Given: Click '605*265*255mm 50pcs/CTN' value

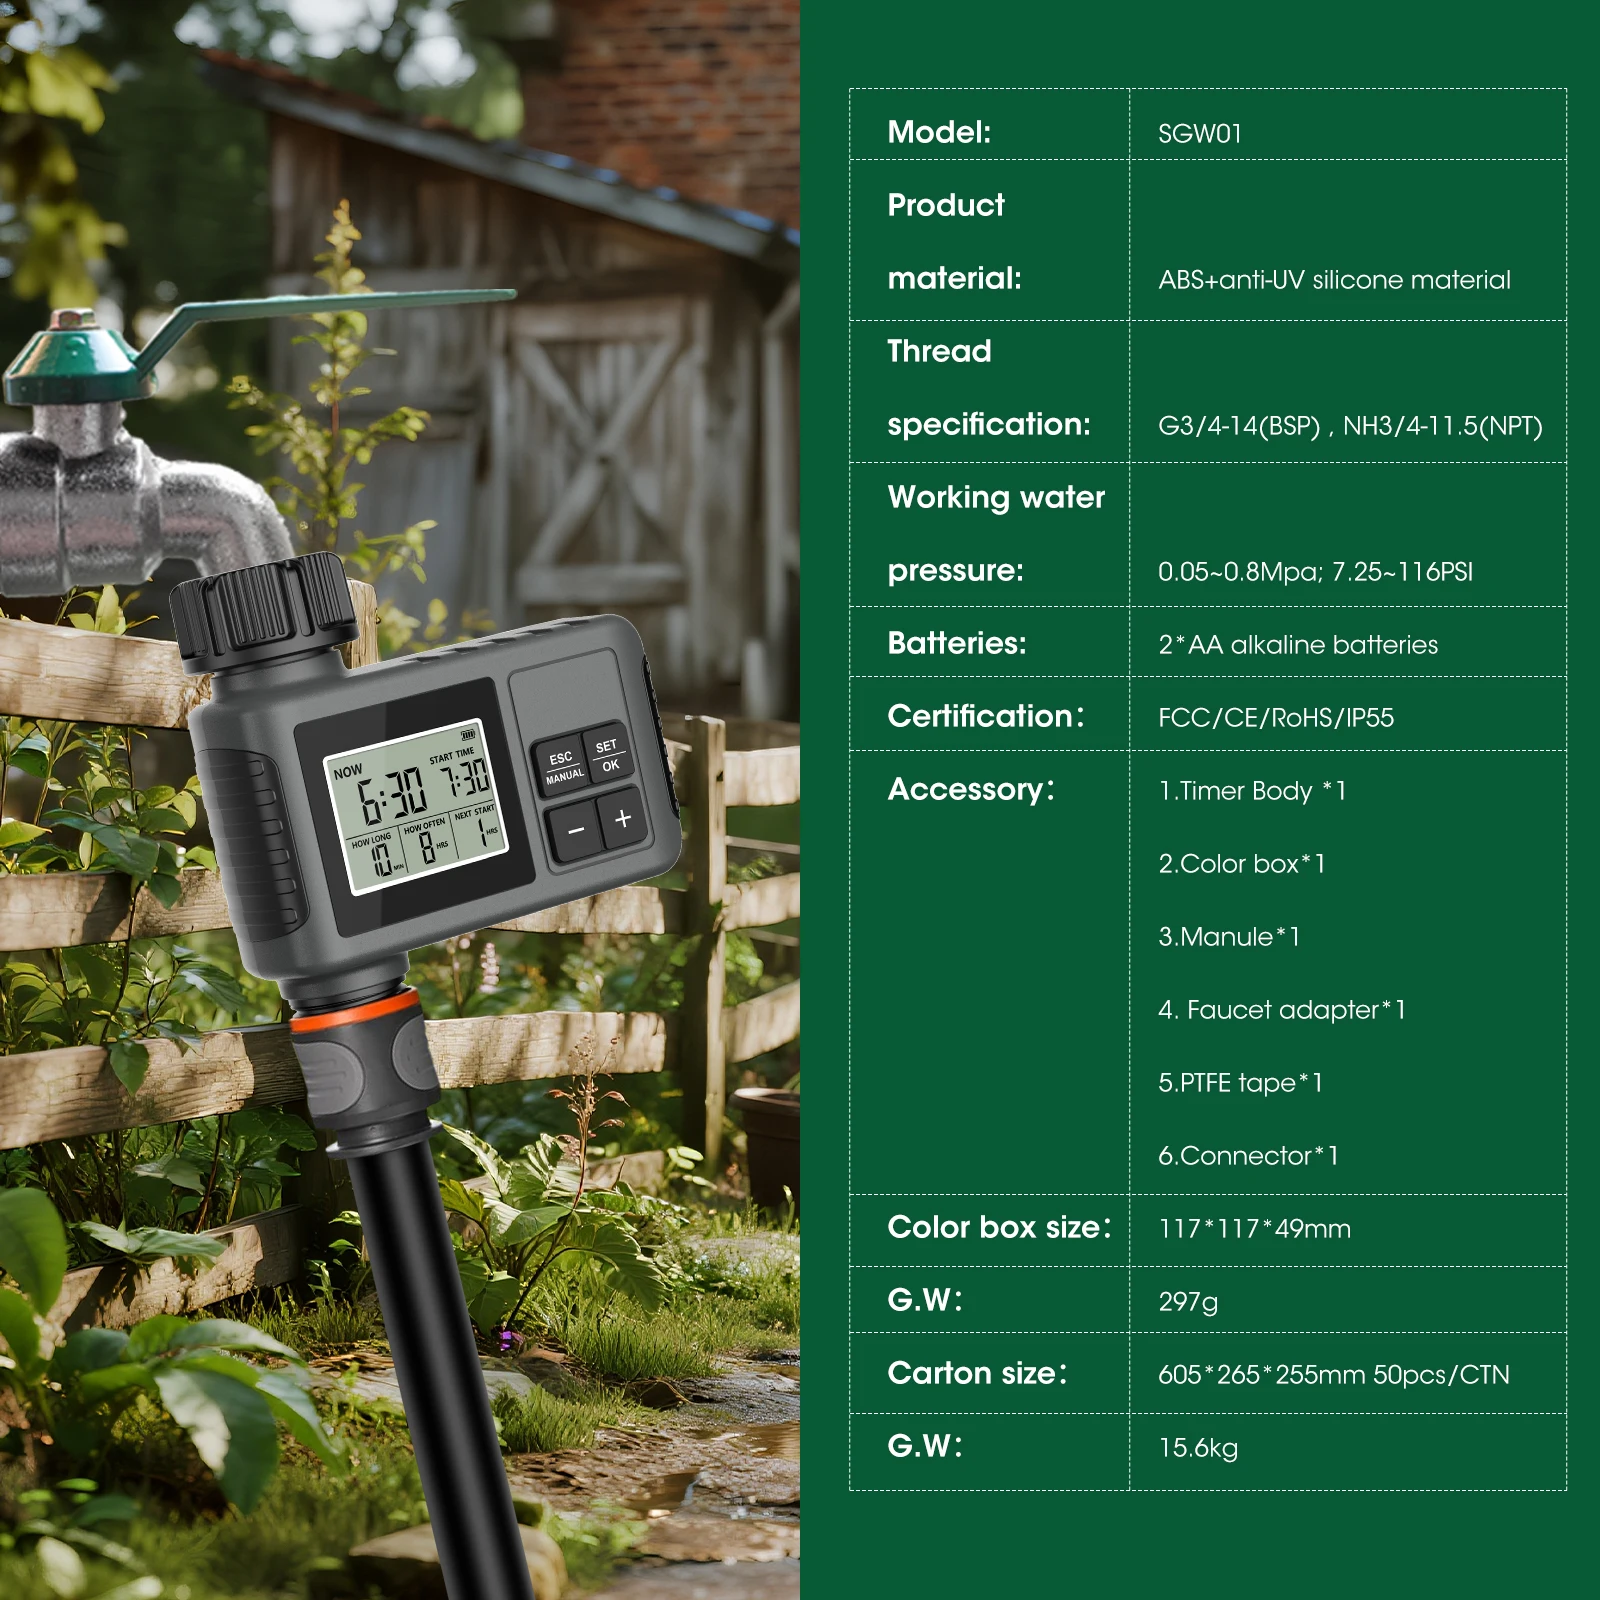Looking at the screenshot, I should pos(1334,1375).
